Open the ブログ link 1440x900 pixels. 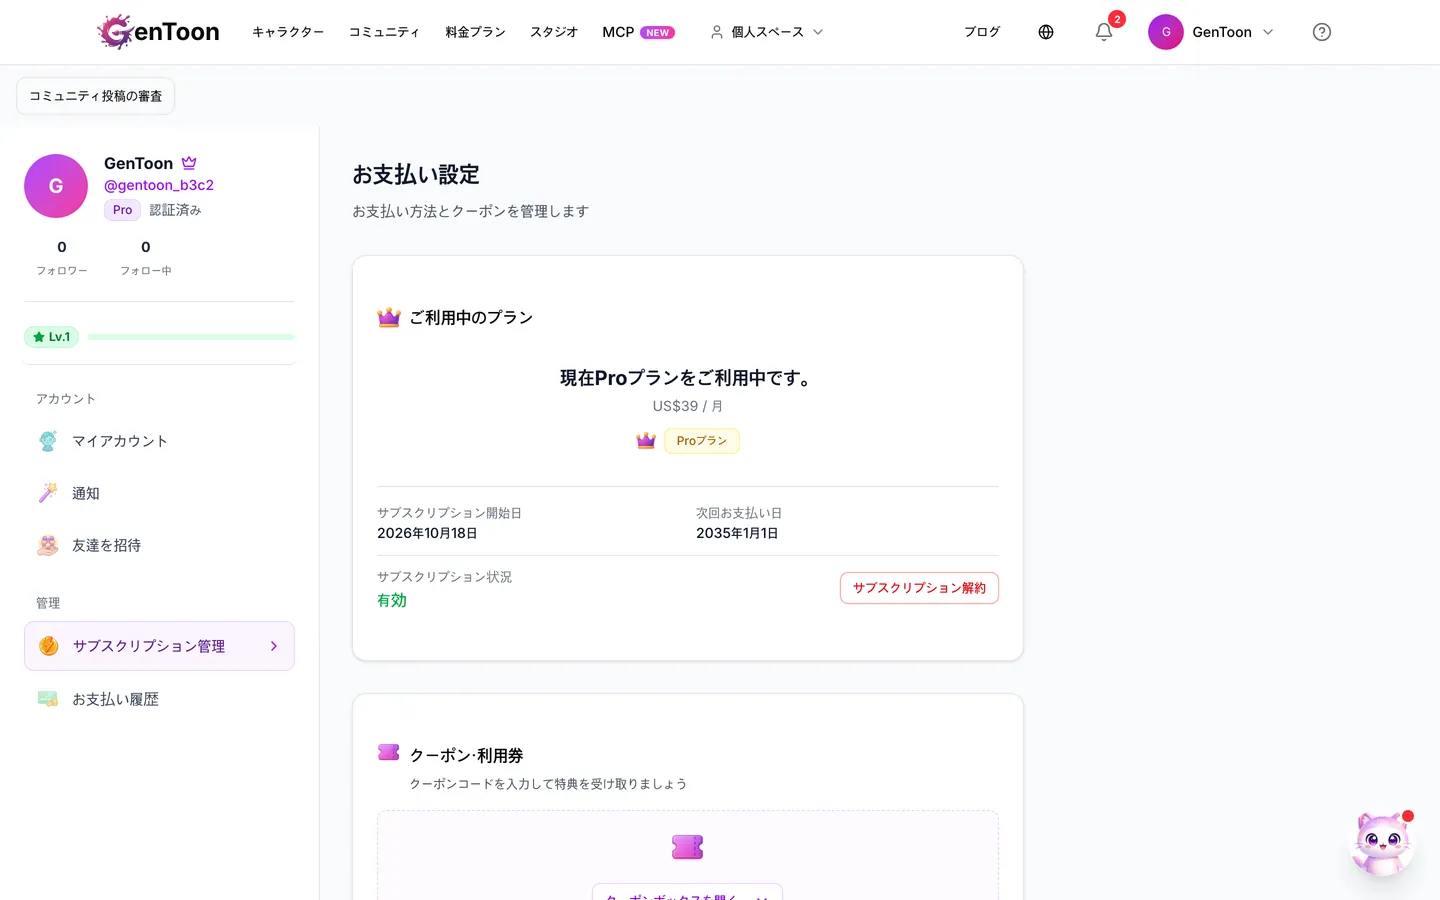point(982,32)
